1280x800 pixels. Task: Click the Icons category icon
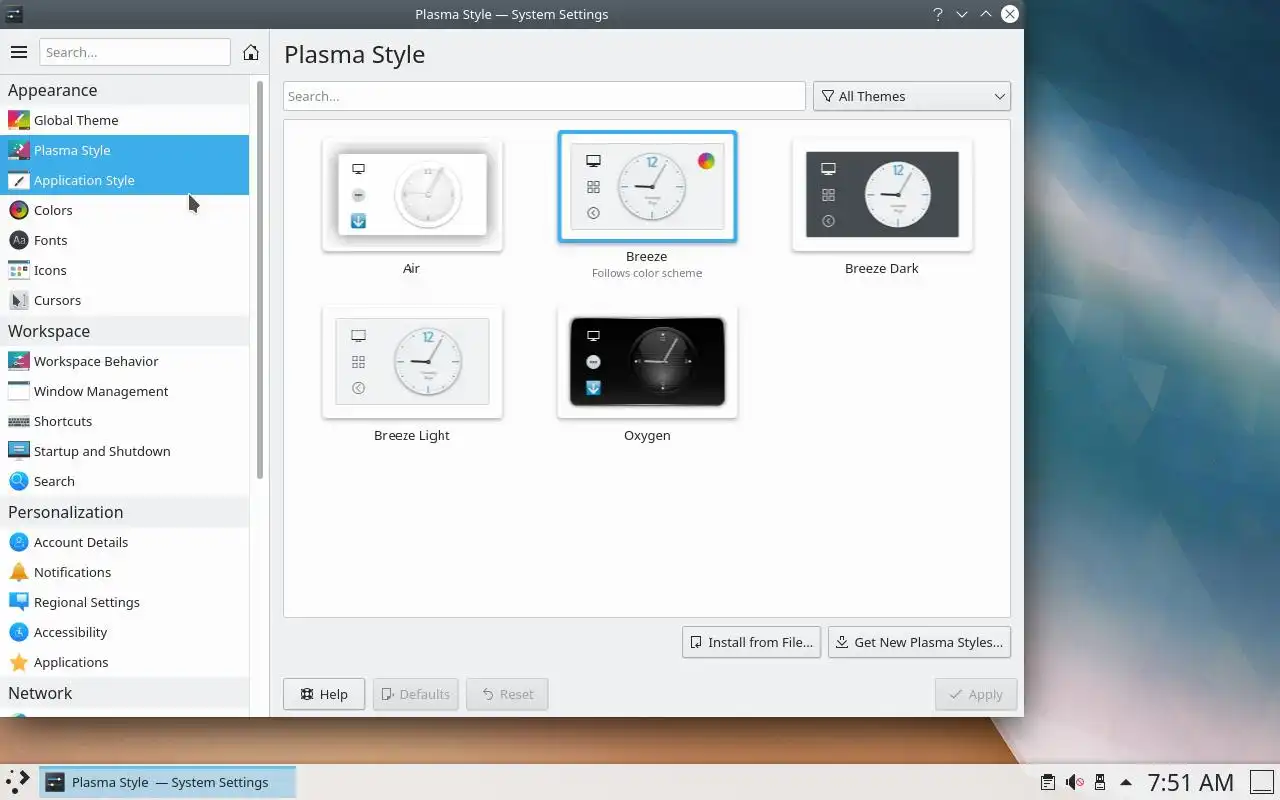18,270
